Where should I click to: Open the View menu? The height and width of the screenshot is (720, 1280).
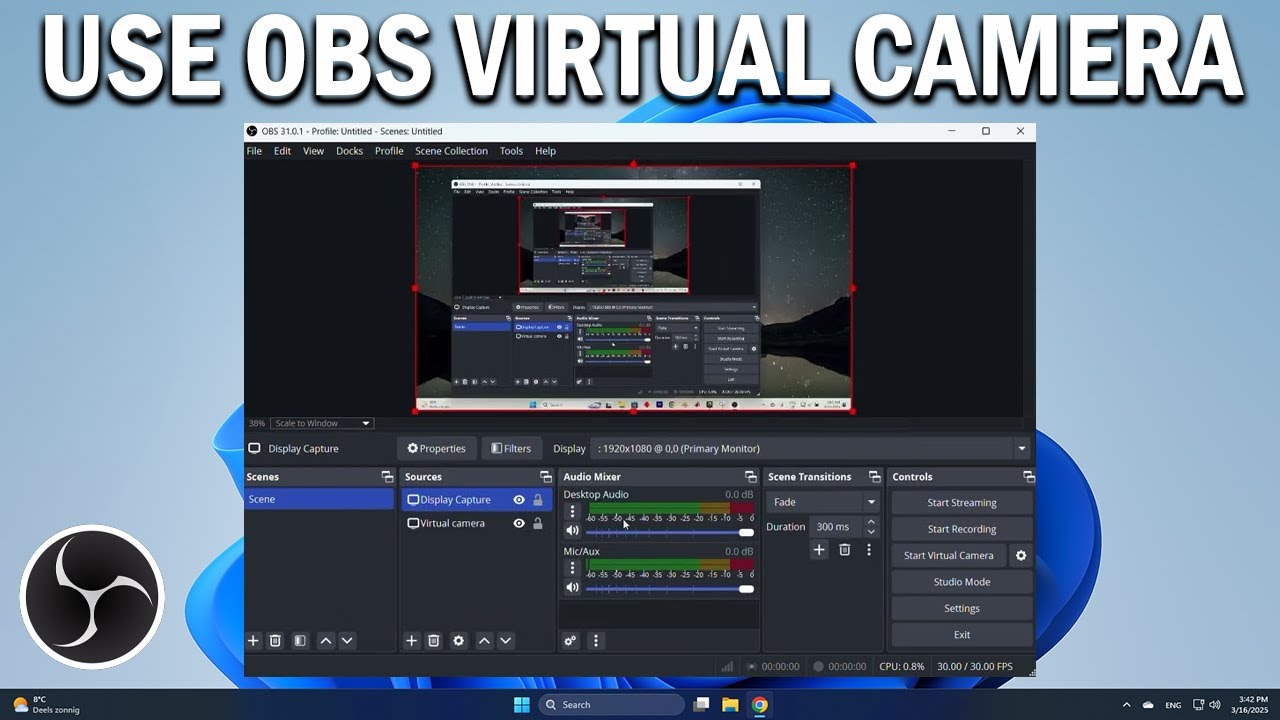[x=314, y=151]
